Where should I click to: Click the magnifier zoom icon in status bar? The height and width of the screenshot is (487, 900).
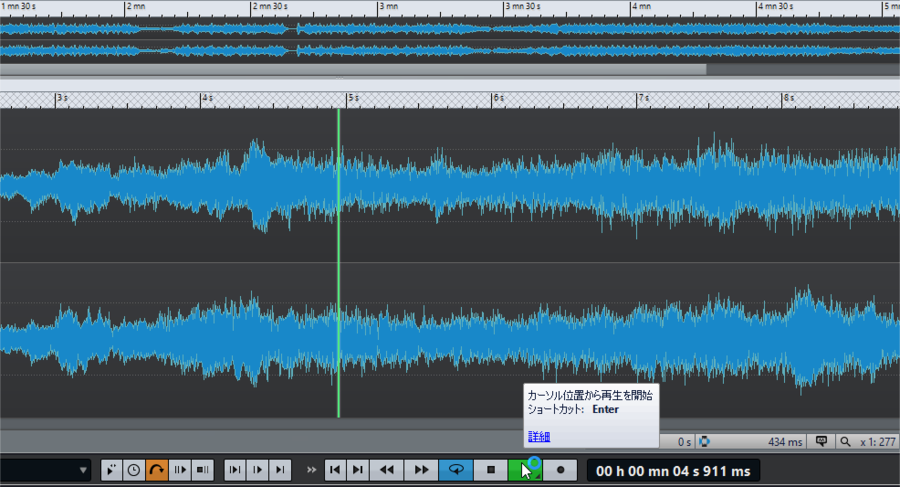[x=845, y=442]
